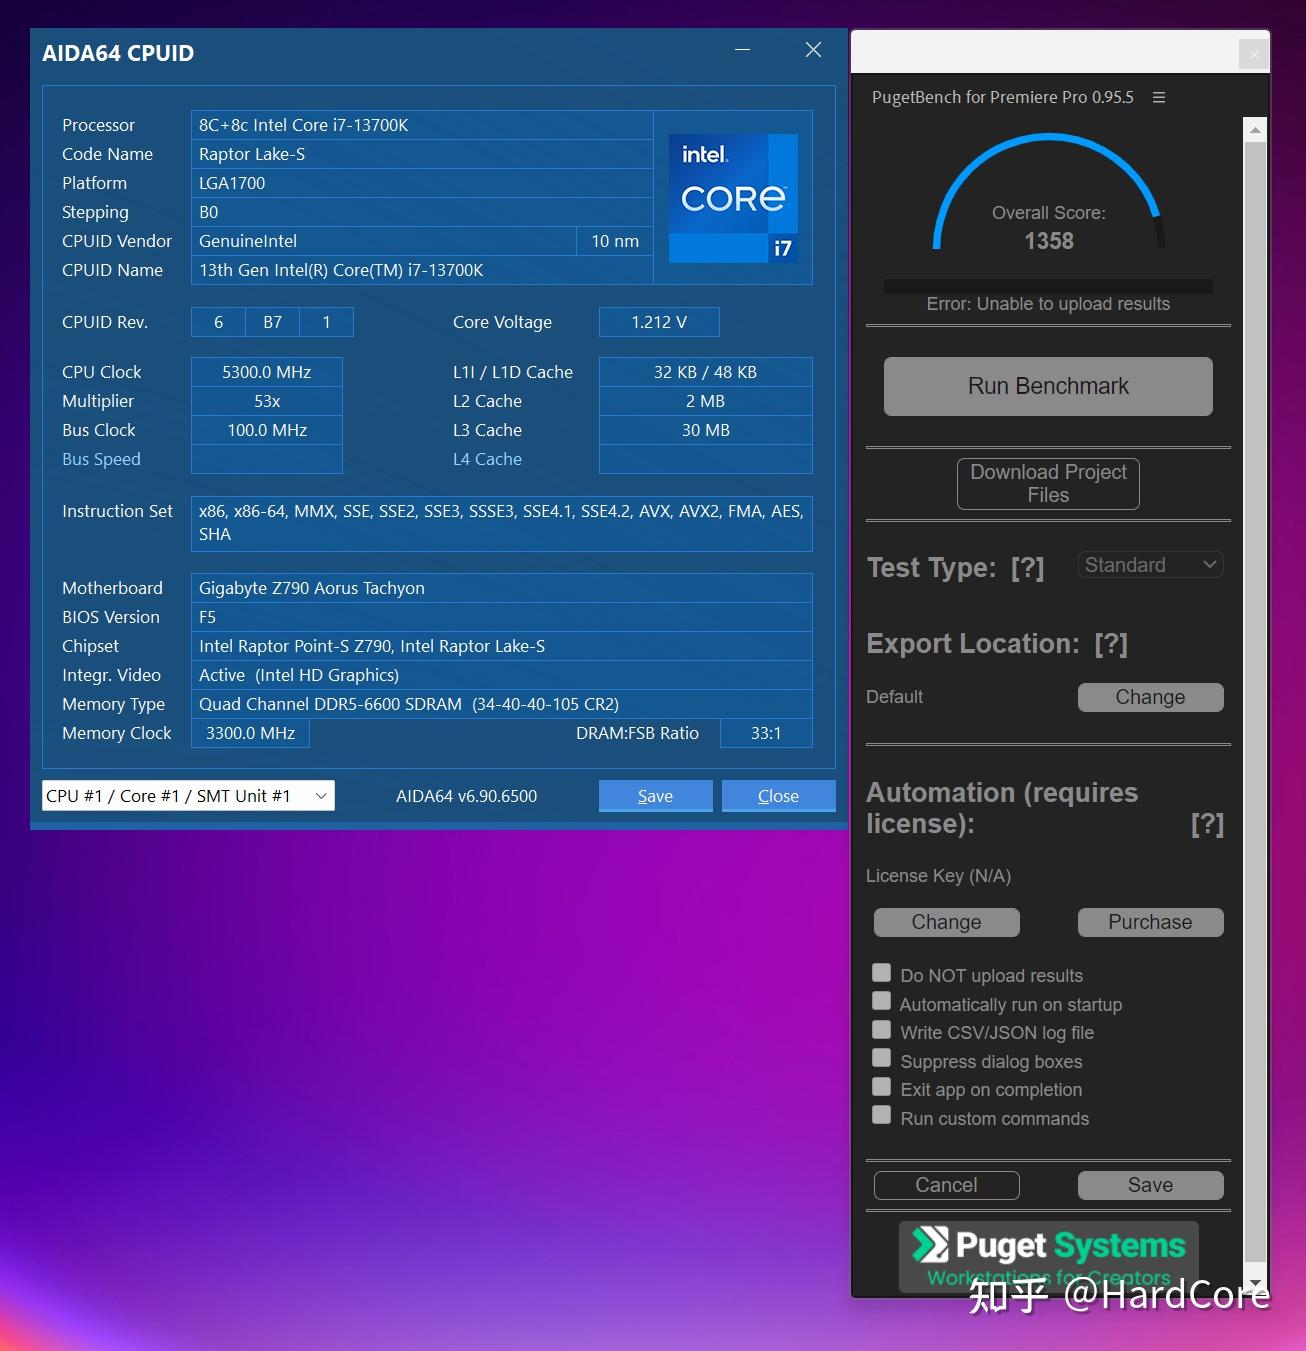Screen dimensions: 1306x1351
Task: Enable Do NOT upload results checkbox
Action: click(x=881, y=973)
